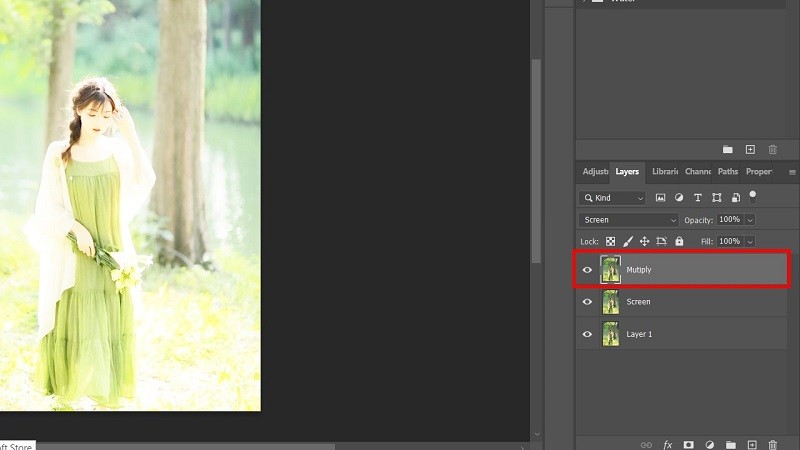The image size is (800, 450).
Task: Create new layer icon in Layers panel
Action: point(752,445)
